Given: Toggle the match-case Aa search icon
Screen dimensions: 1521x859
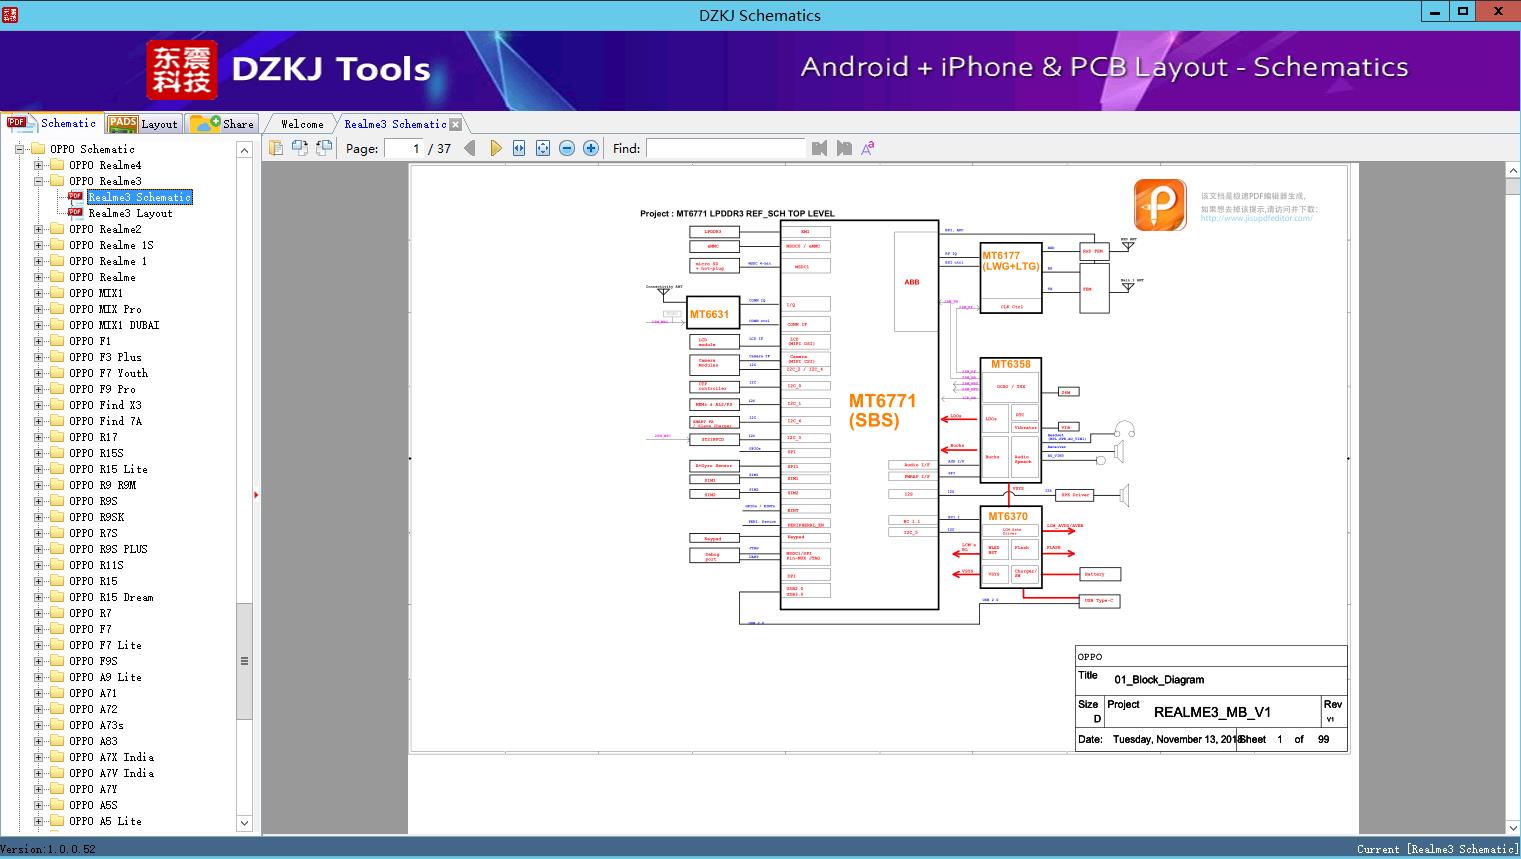Looking at the screenshot, I should pyautogui.click(x=868, y=148).
